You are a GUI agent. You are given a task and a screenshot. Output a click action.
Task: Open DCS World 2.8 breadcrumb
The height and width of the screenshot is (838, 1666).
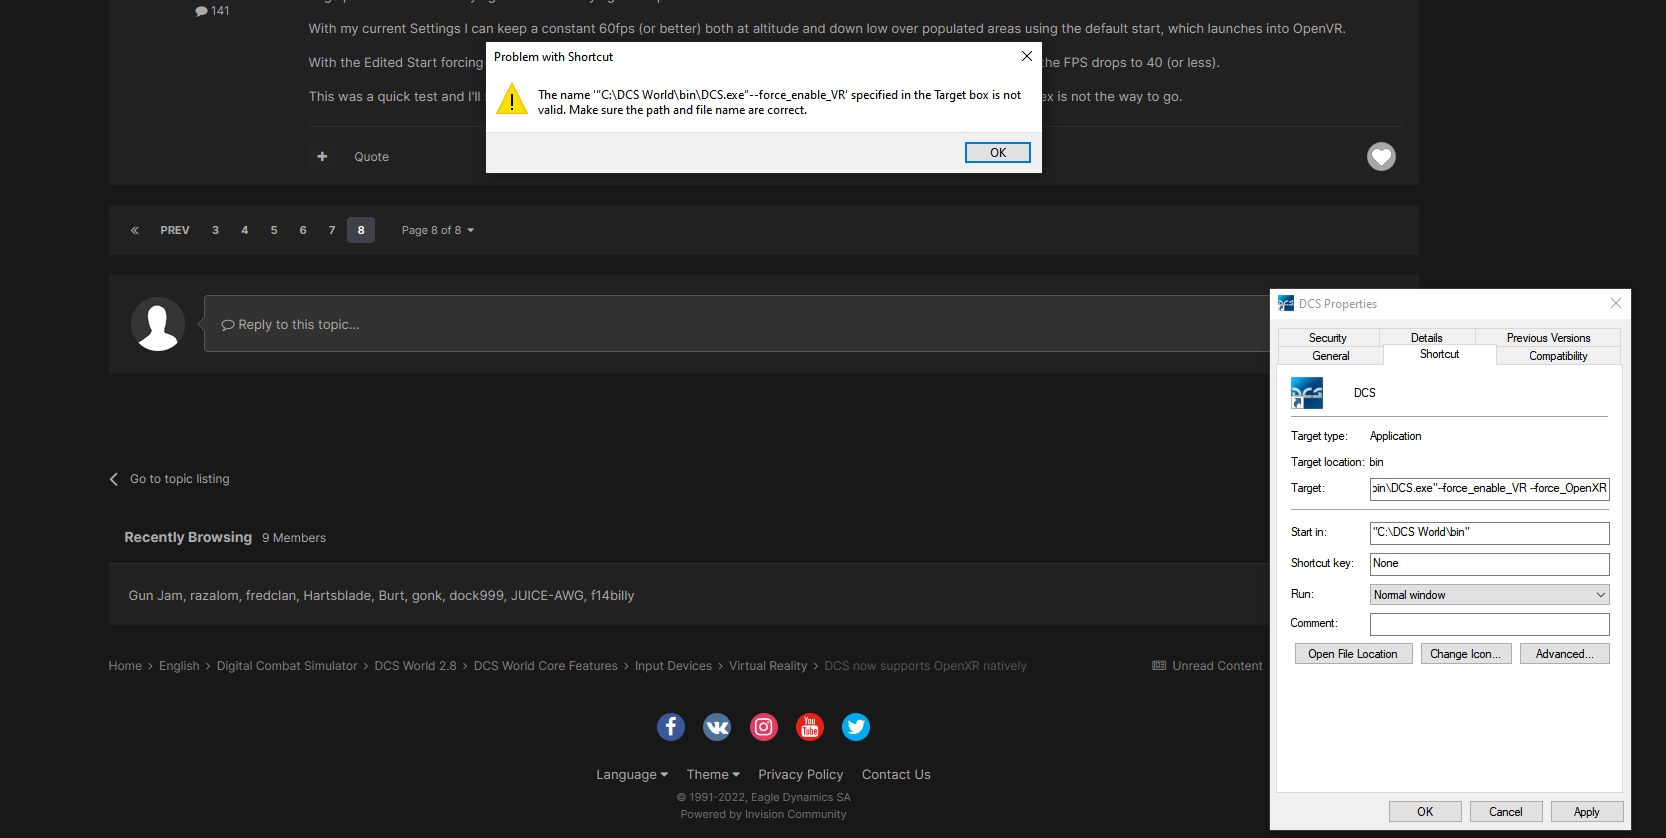point(415,666)
